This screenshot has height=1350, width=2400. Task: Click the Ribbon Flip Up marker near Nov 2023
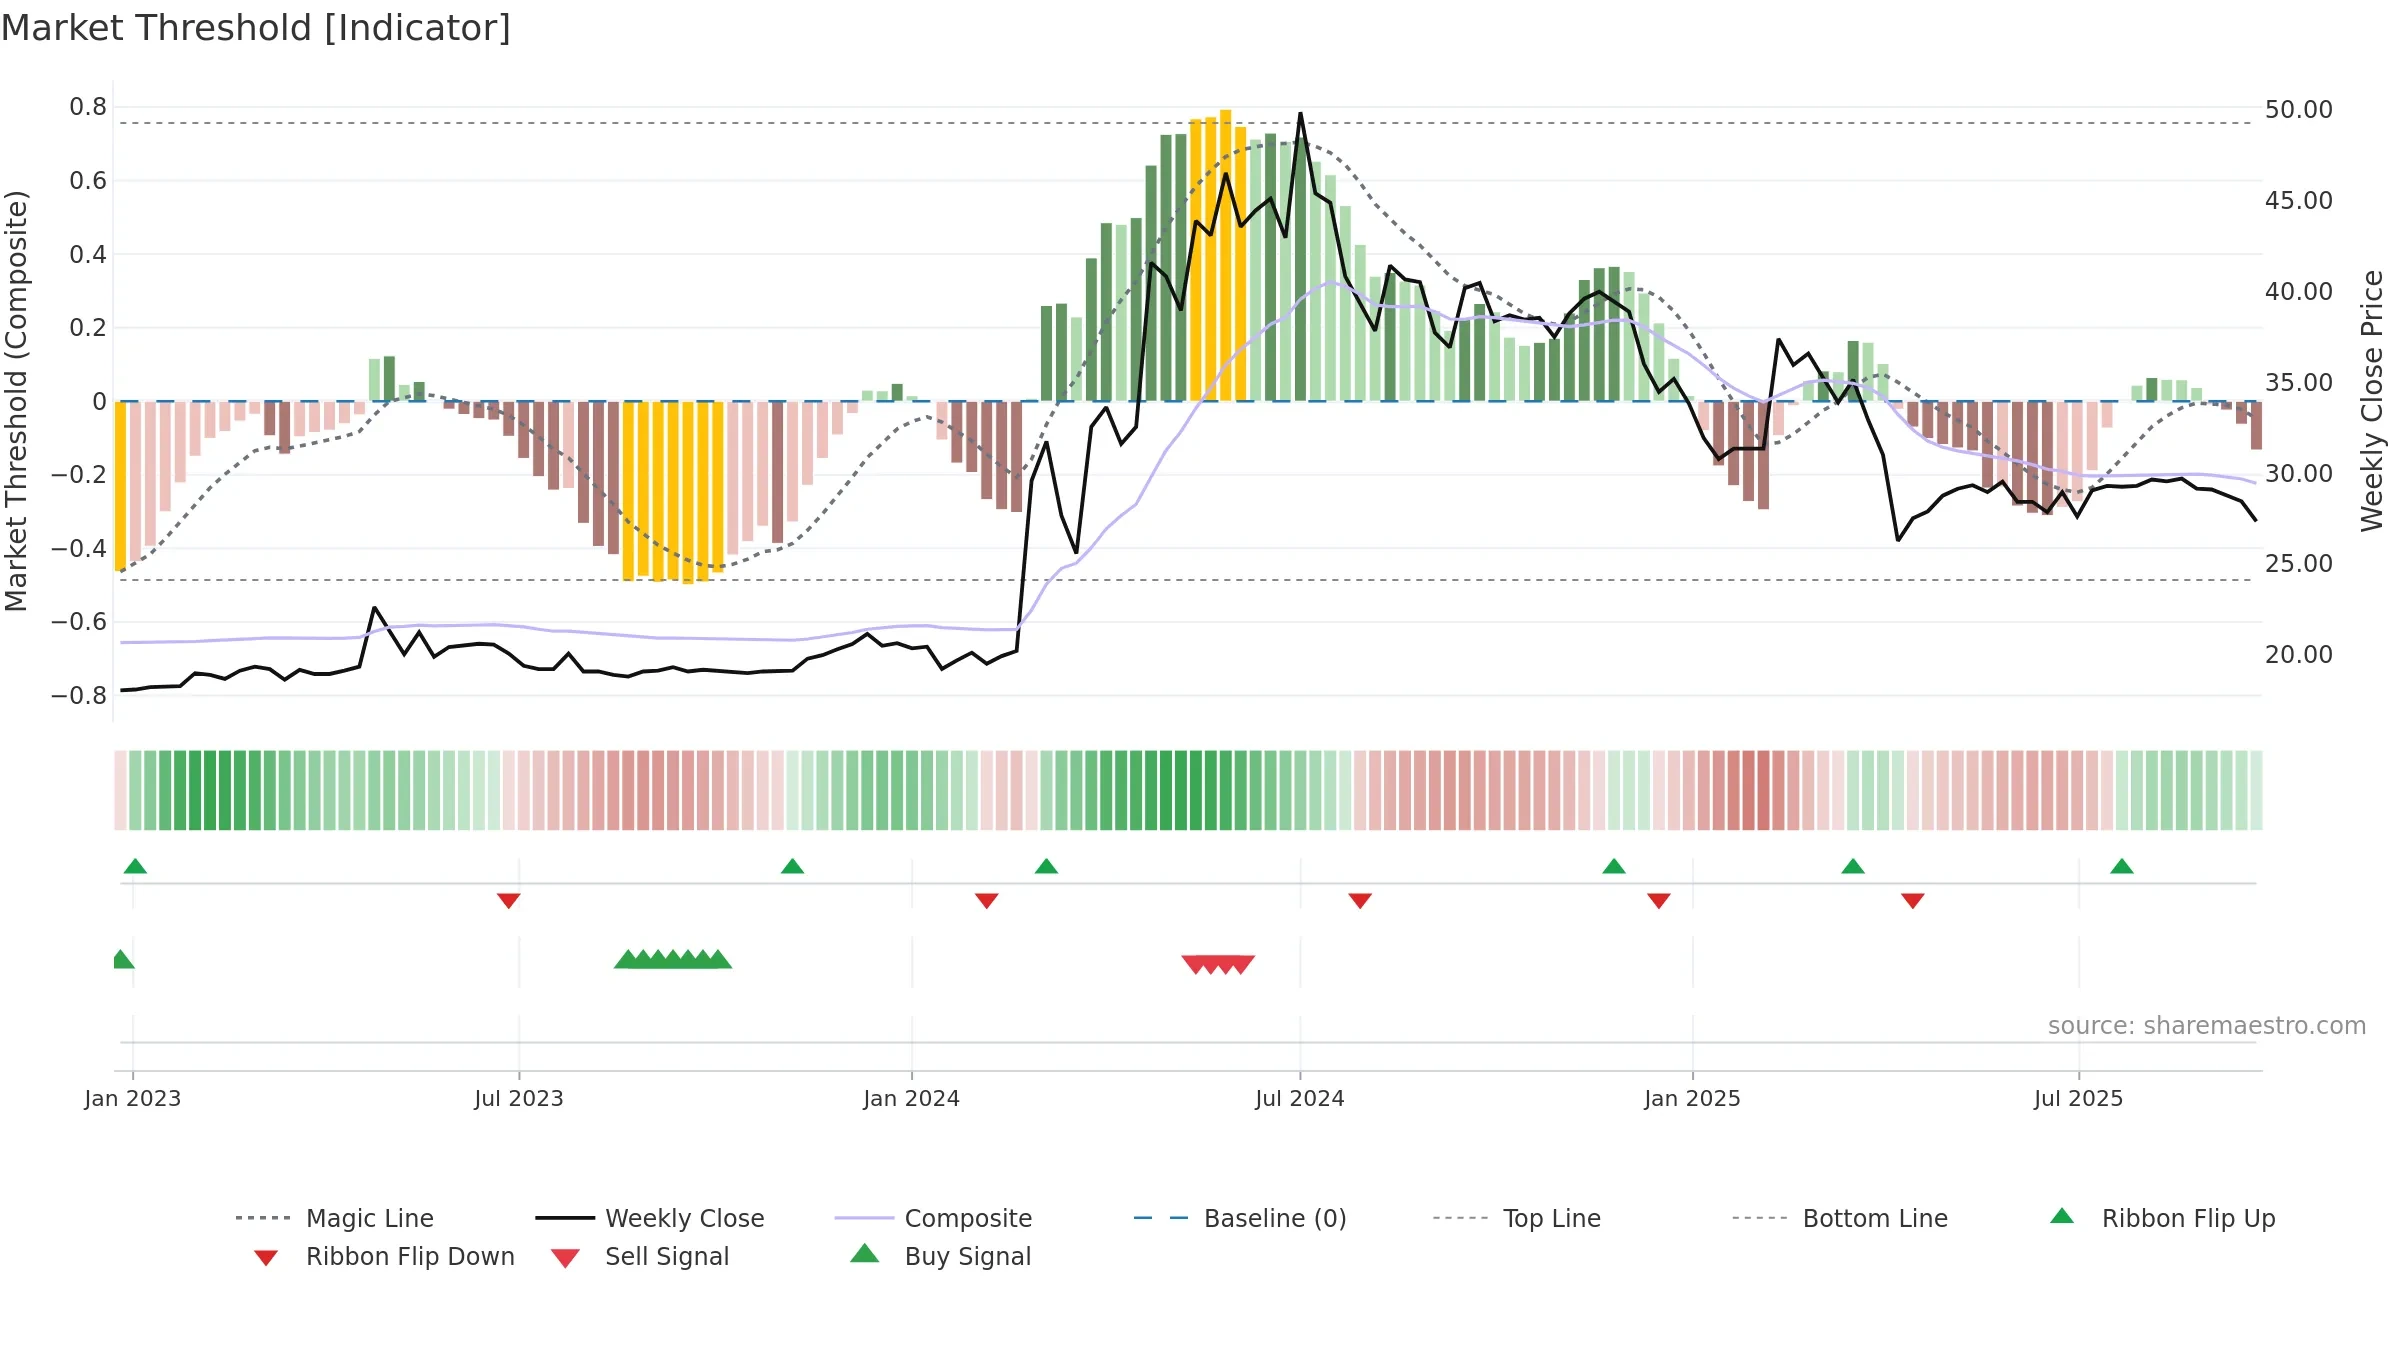792,866
